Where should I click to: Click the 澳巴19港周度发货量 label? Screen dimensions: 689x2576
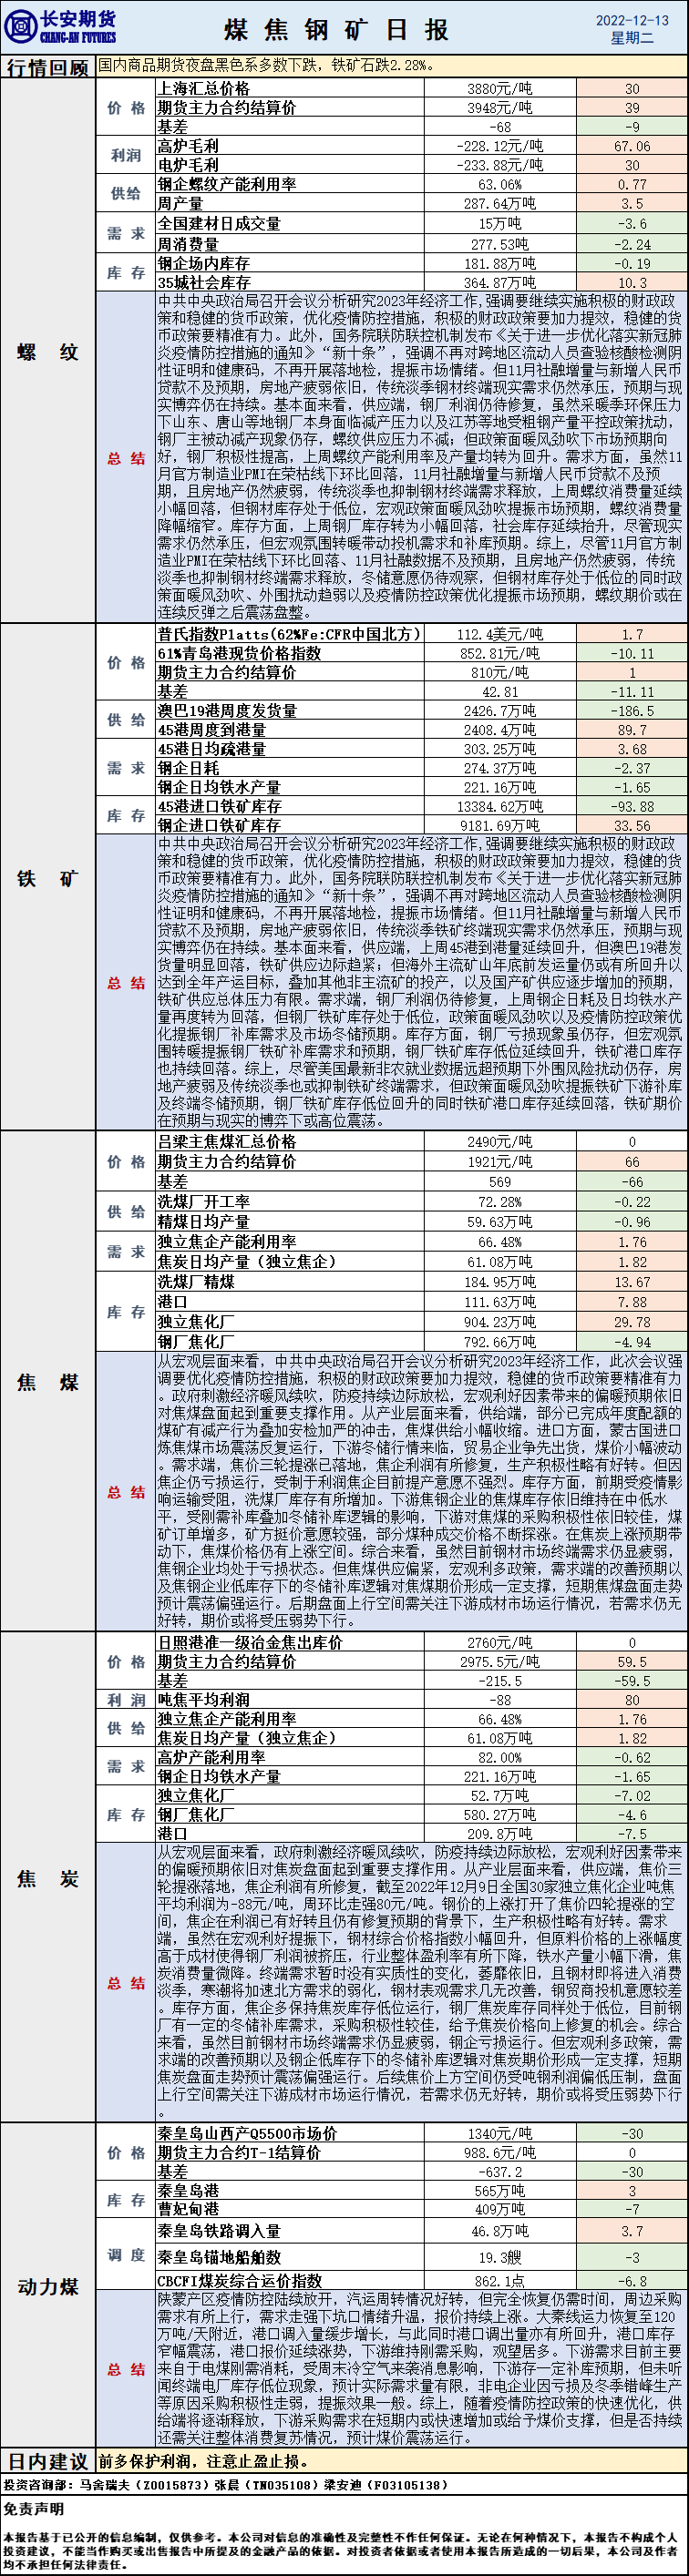click(226, 710)
